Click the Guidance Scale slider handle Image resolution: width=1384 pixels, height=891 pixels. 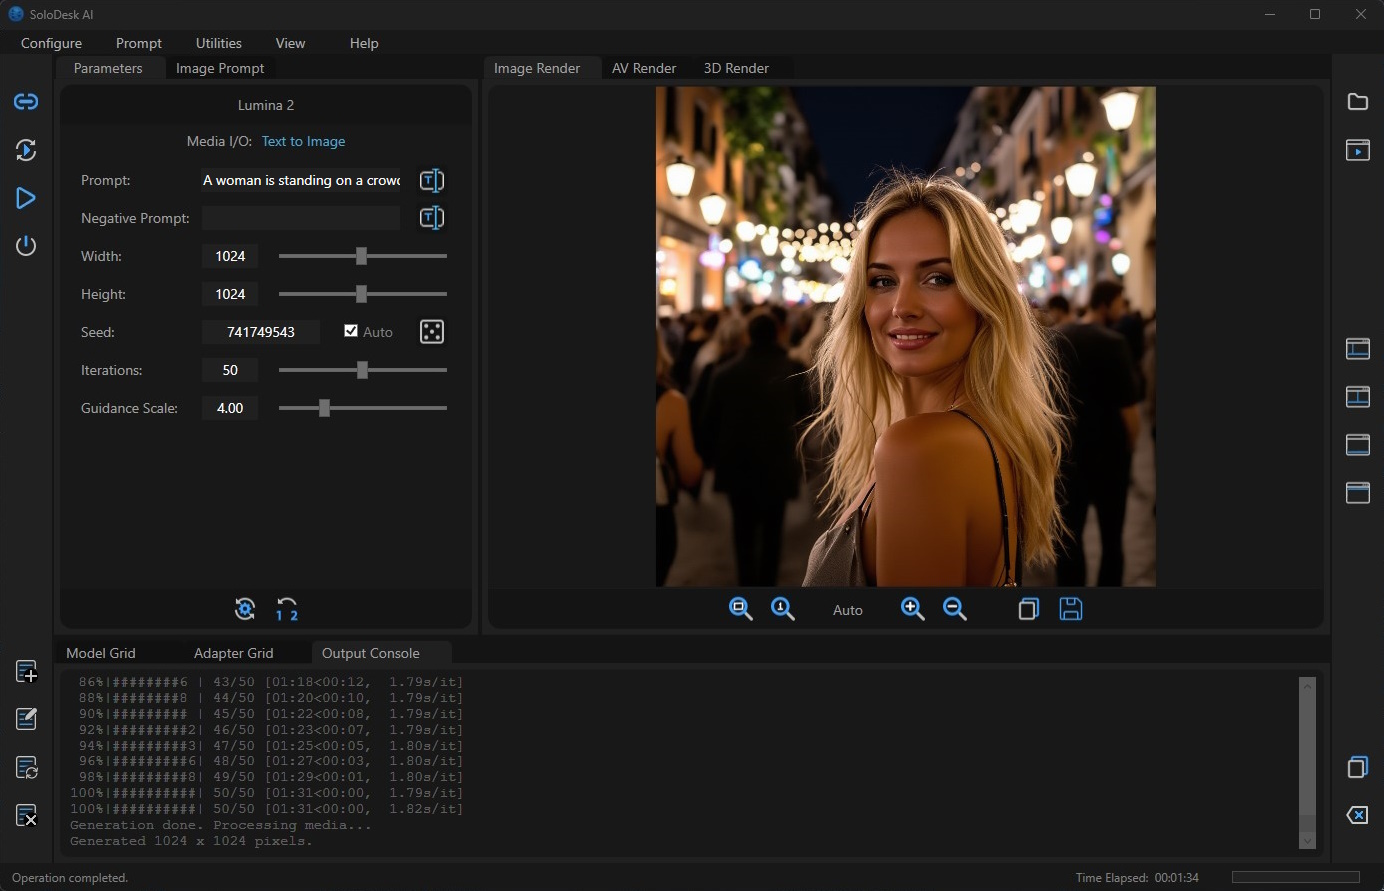click(x=324, y=408)
